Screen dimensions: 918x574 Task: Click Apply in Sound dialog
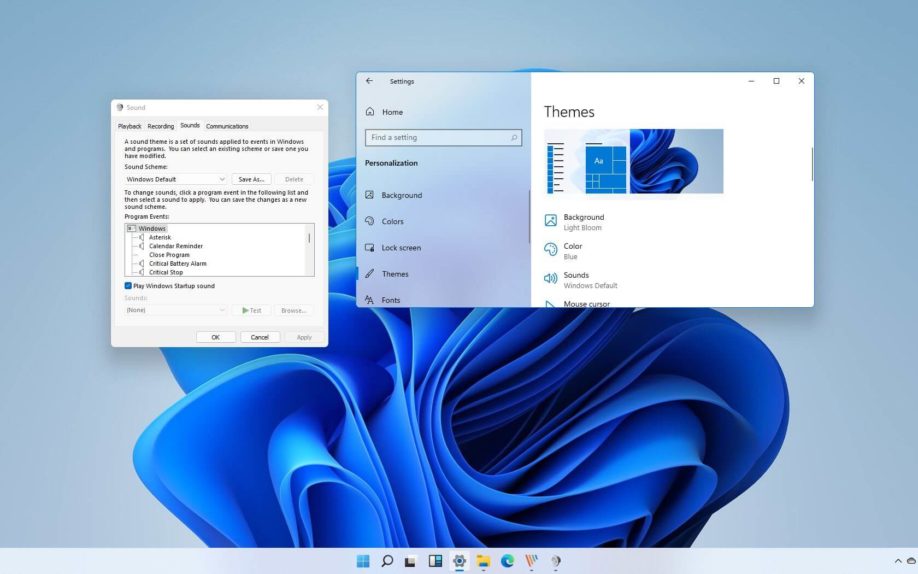coord(304,337)
